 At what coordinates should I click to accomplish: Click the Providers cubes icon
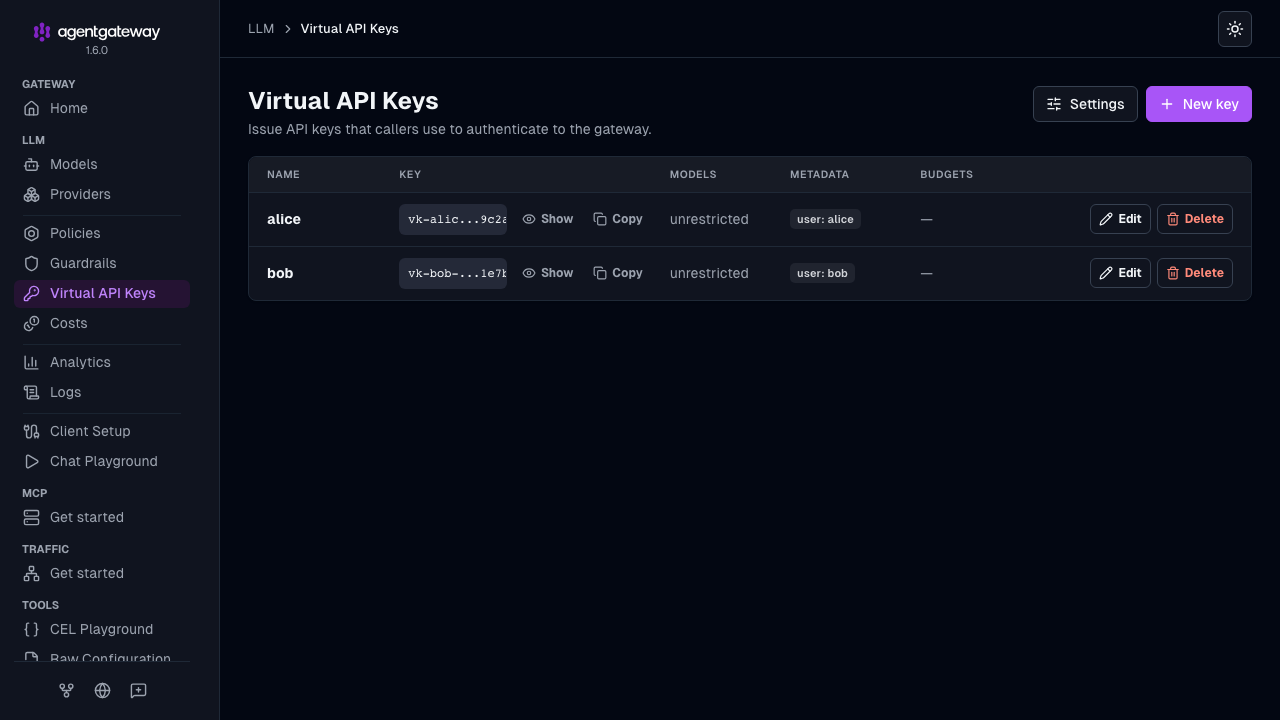point(31,194)
